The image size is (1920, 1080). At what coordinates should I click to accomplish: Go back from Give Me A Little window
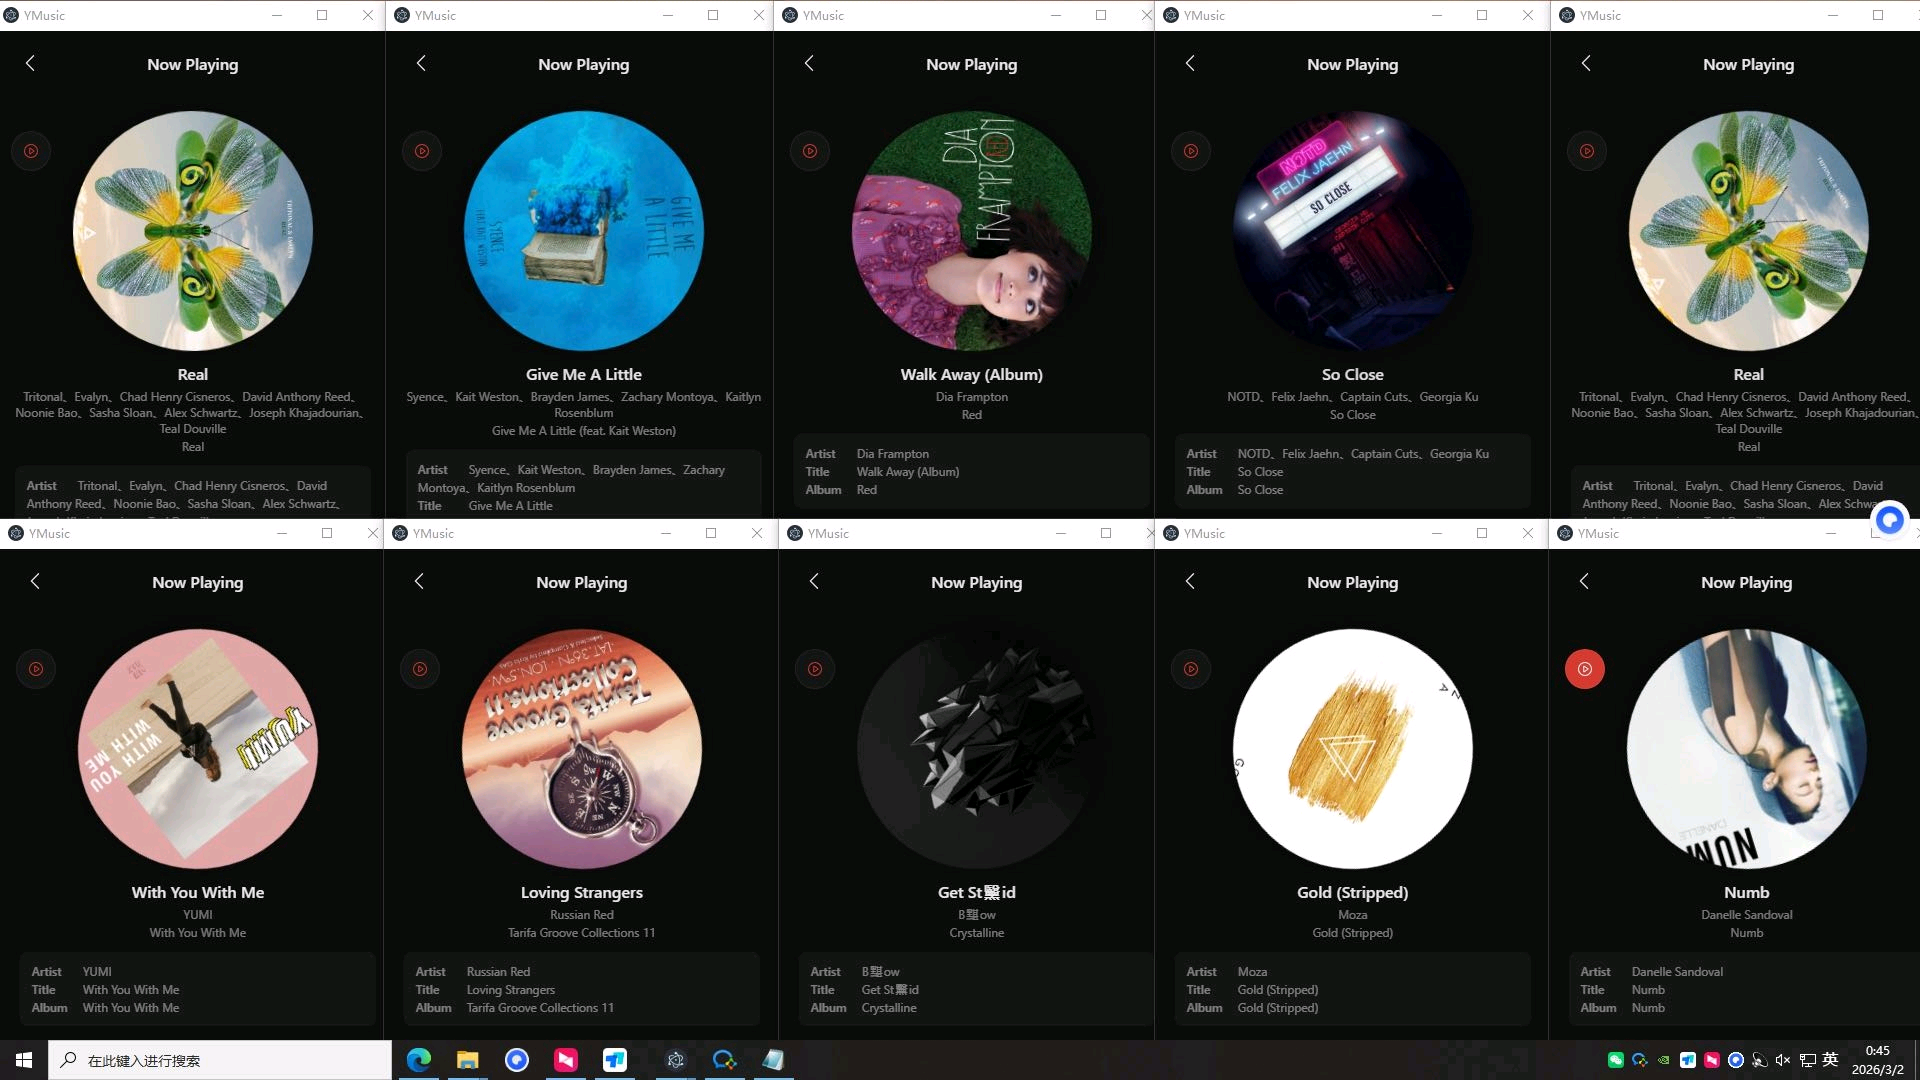click(x=421, y=63)
